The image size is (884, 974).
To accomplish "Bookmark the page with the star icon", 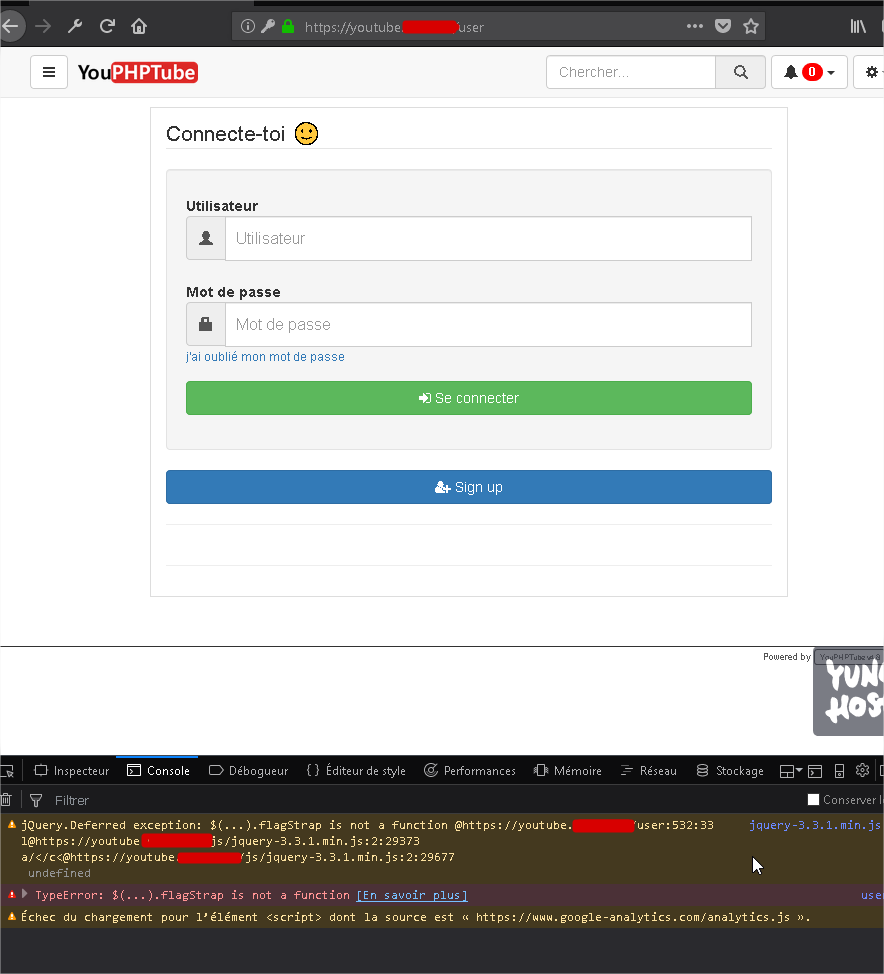I will pos(750,27).
